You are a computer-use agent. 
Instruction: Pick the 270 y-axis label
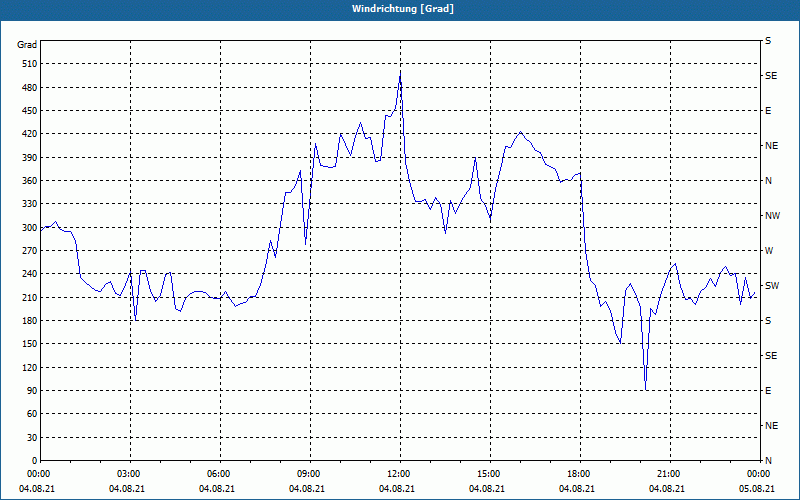[30, 251]
